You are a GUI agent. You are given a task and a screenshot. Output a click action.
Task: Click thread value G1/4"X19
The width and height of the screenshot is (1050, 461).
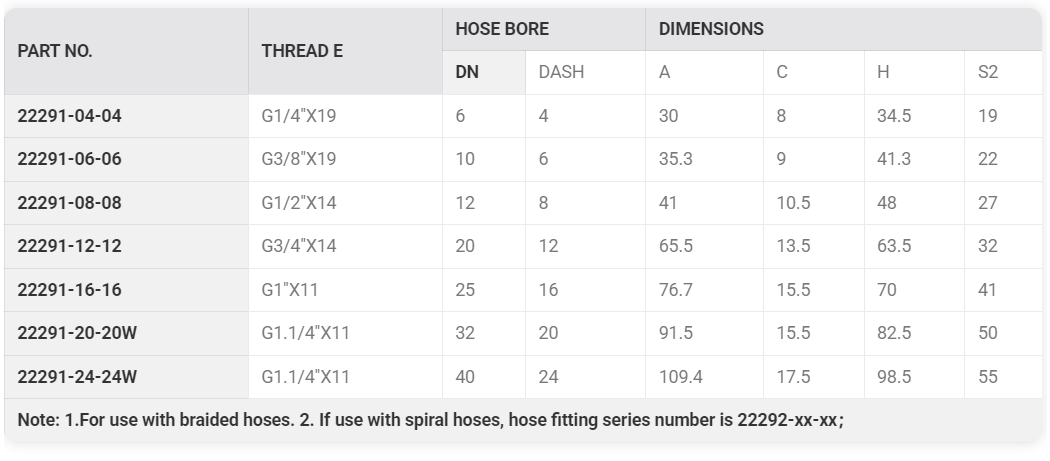tap(299, 116)
